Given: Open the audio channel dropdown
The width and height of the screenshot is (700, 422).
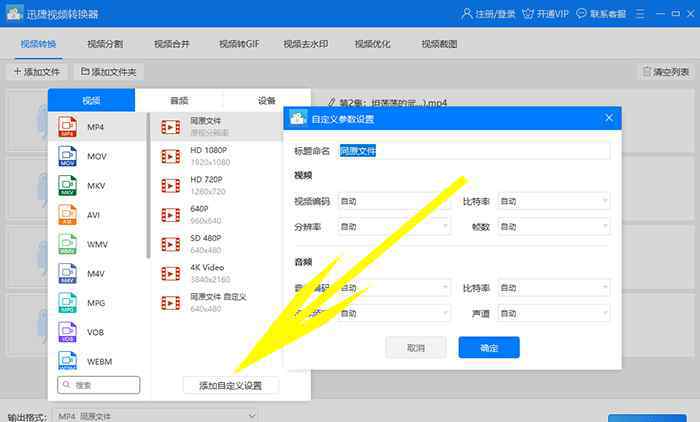Looking at the screenshot, I should pyautogui.click(x=554, y=313).
